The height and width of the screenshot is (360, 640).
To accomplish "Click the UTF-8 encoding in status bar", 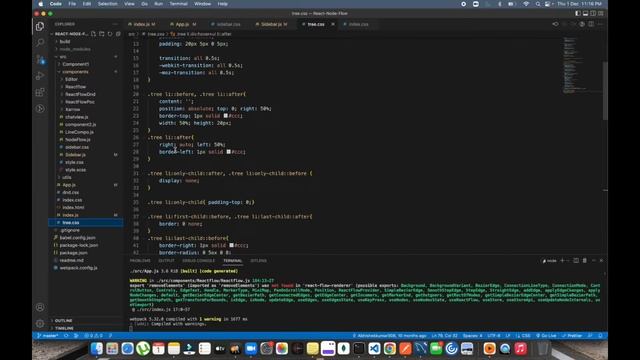I will [x=494, y=336].
